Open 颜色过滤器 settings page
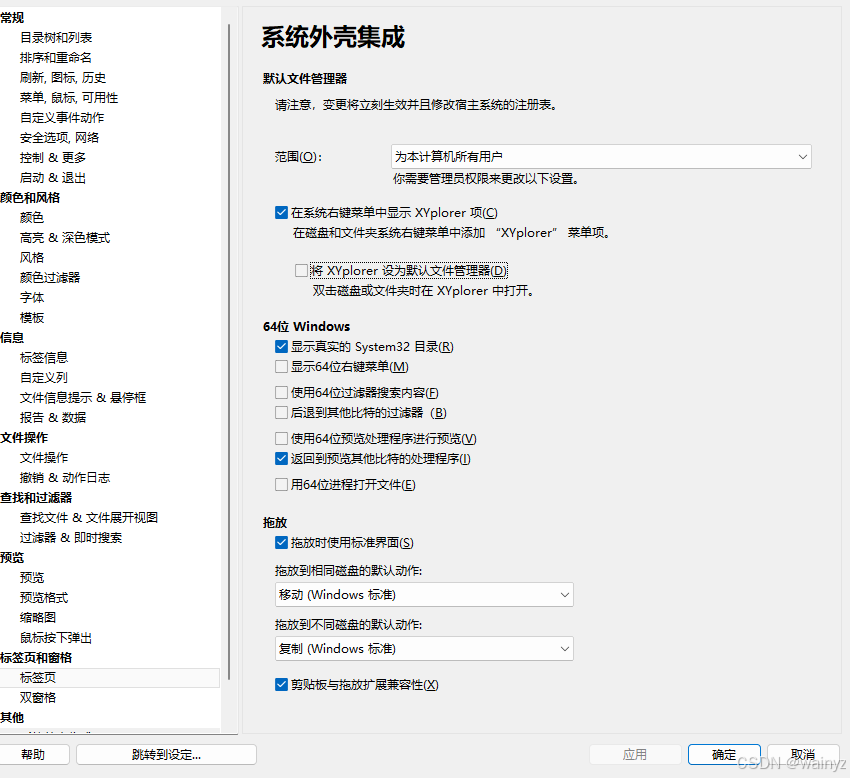The height and width of the screenshot is (778, 850). [x=50, y=278]
